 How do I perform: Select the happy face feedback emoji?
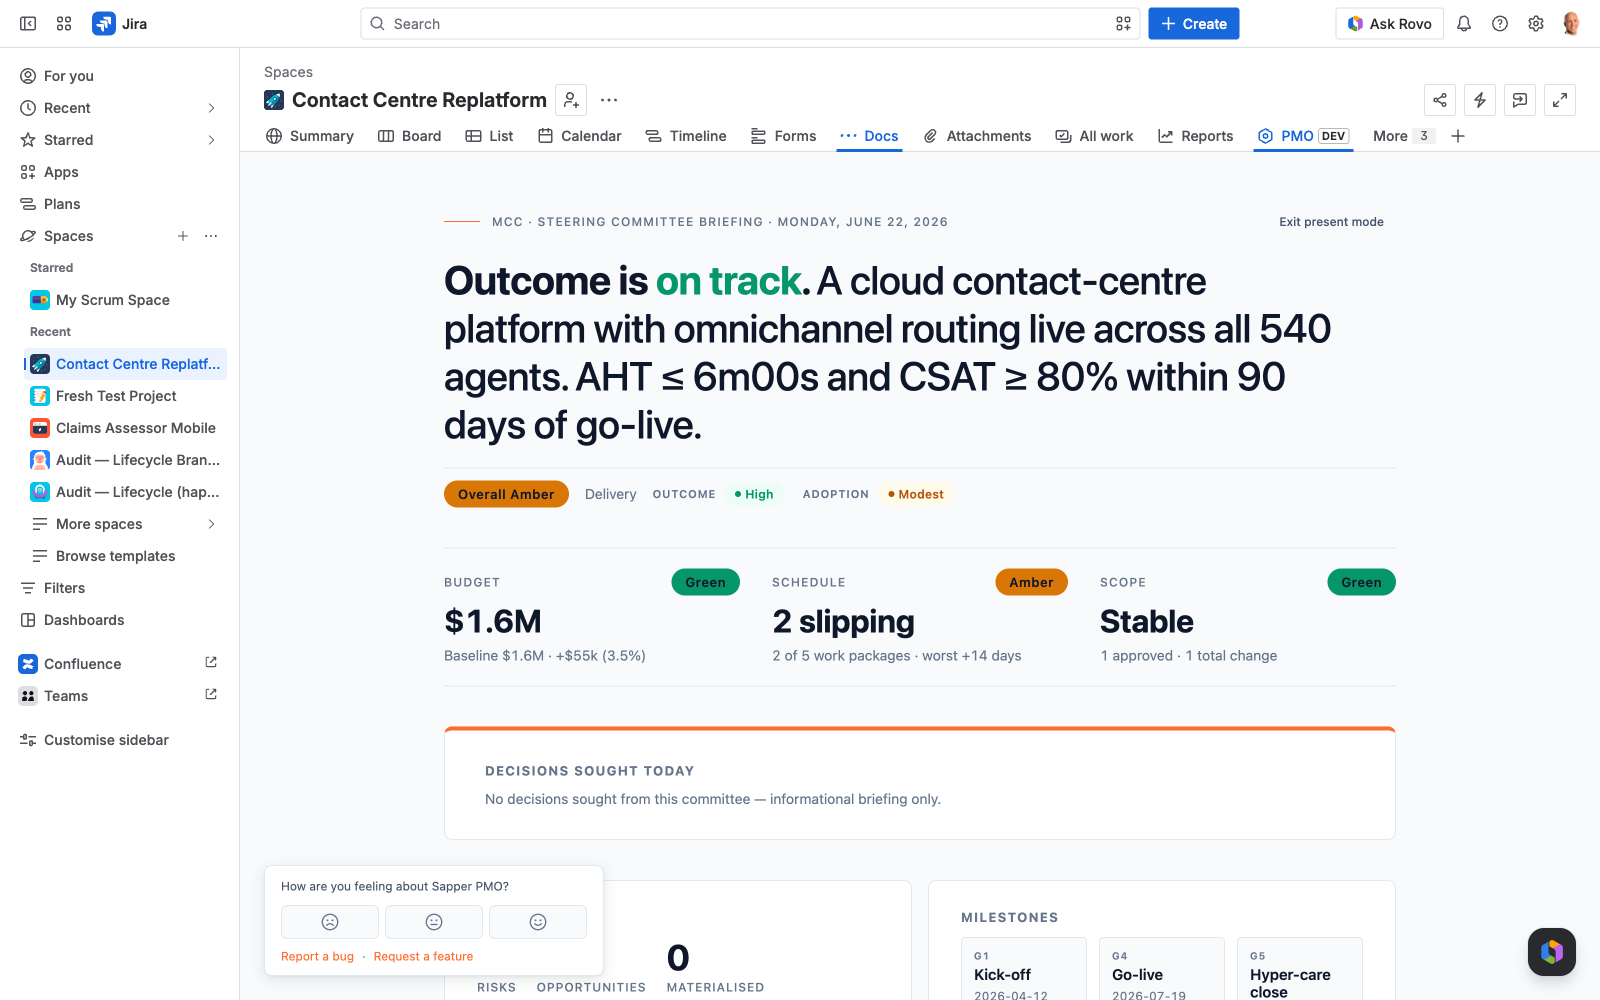click(538, 922)
